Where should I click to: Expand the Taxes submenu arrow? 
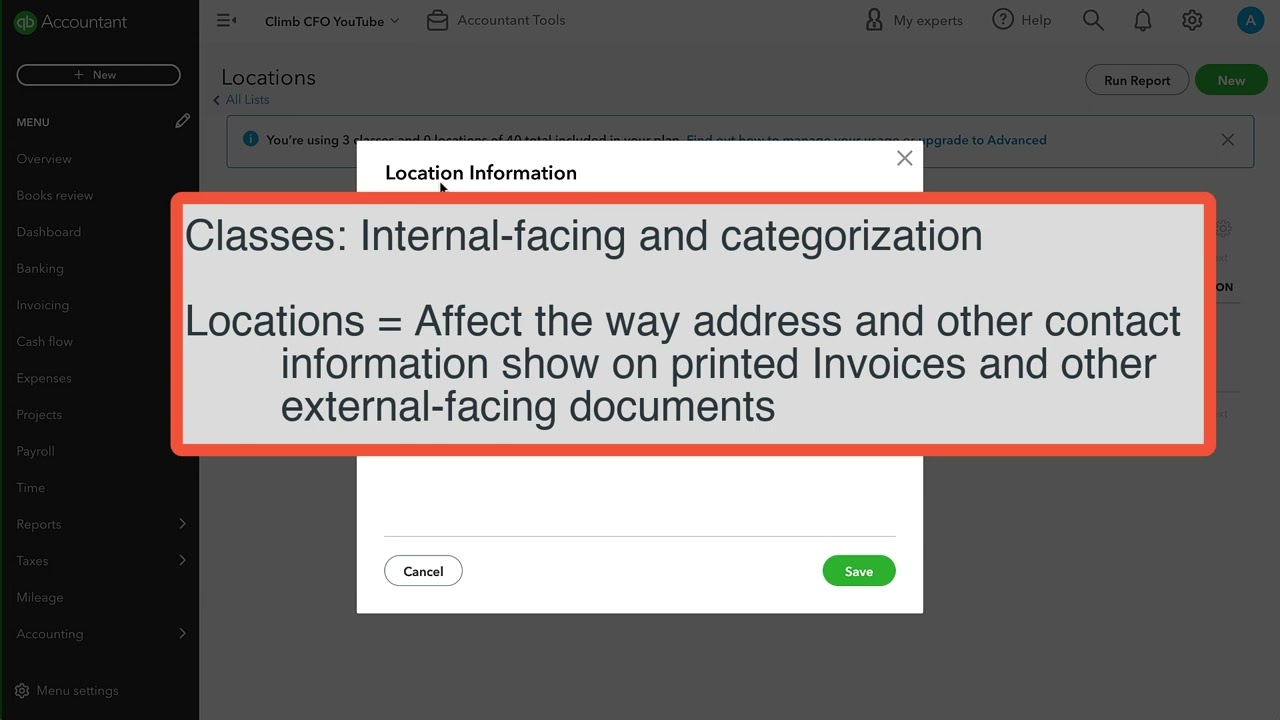pos(182,560)
